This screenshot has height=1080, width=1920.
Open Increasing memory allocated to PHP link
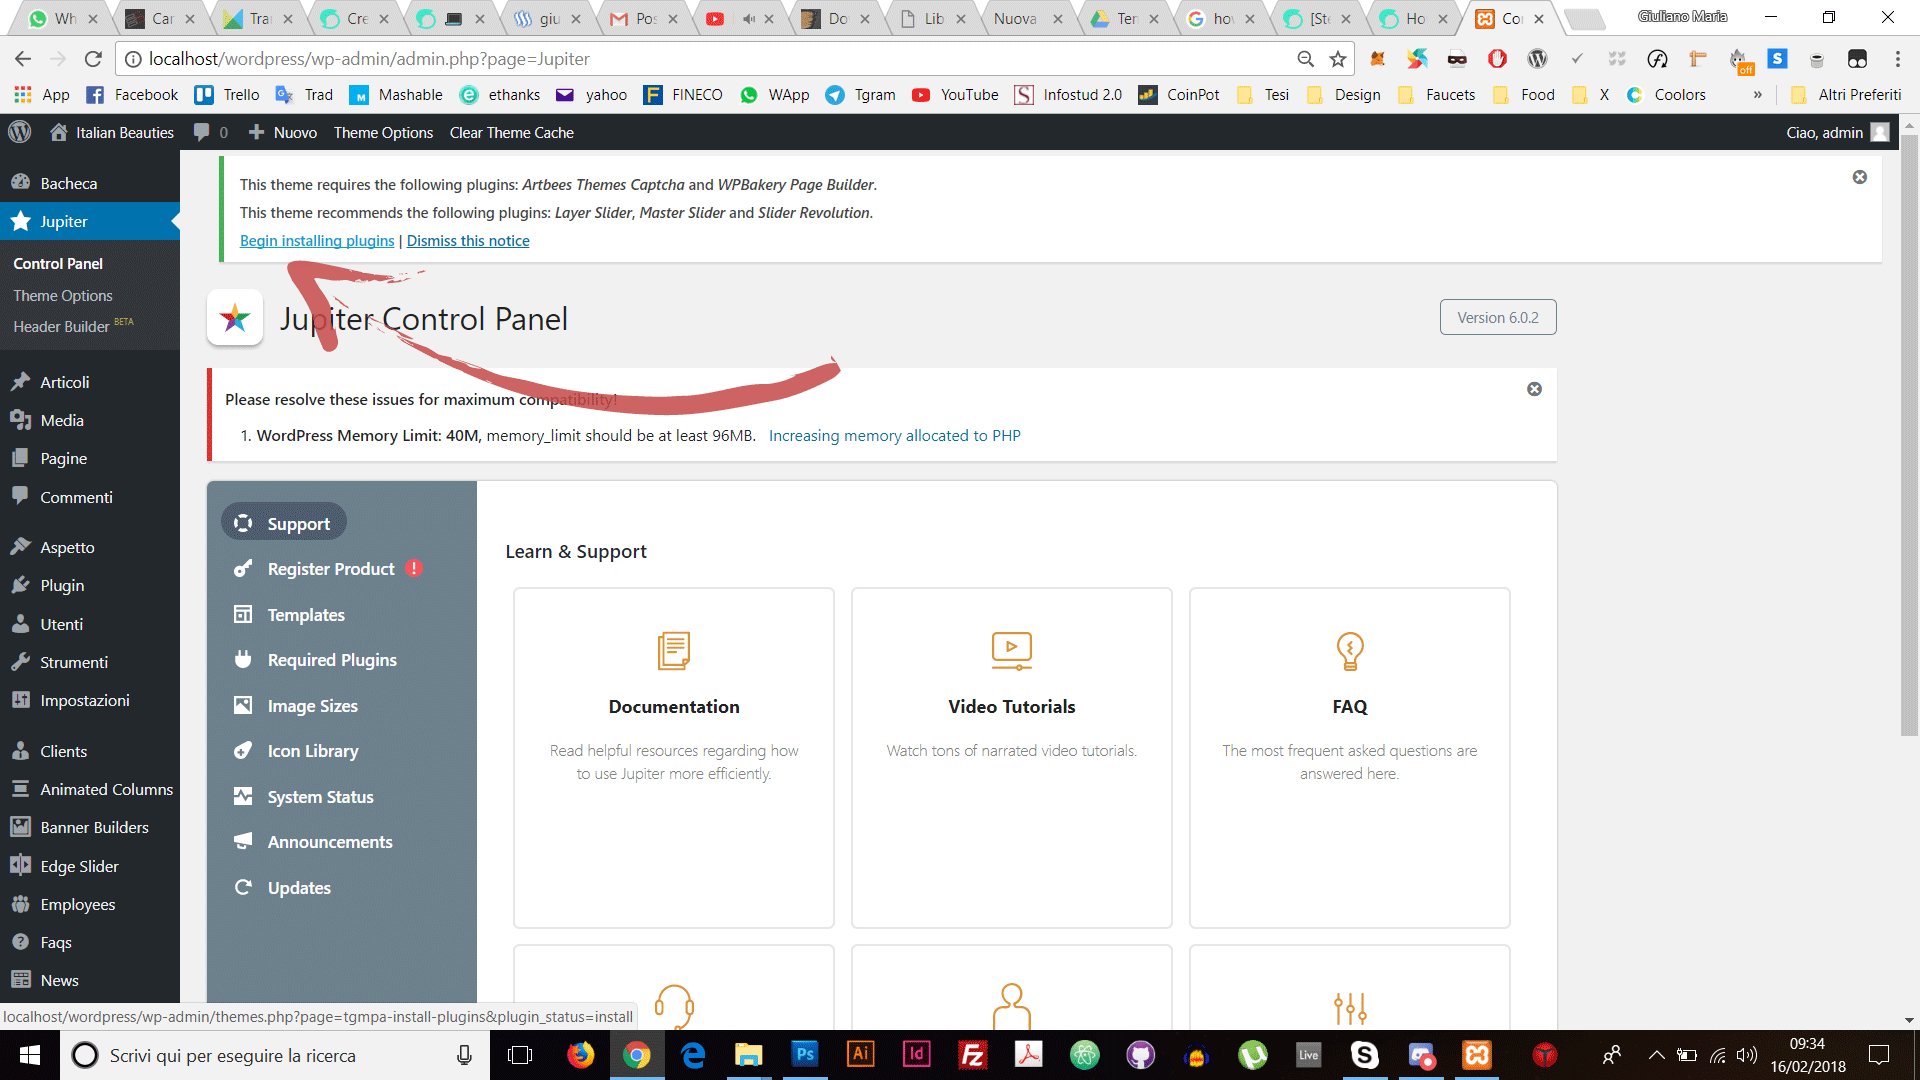[895, 436]
